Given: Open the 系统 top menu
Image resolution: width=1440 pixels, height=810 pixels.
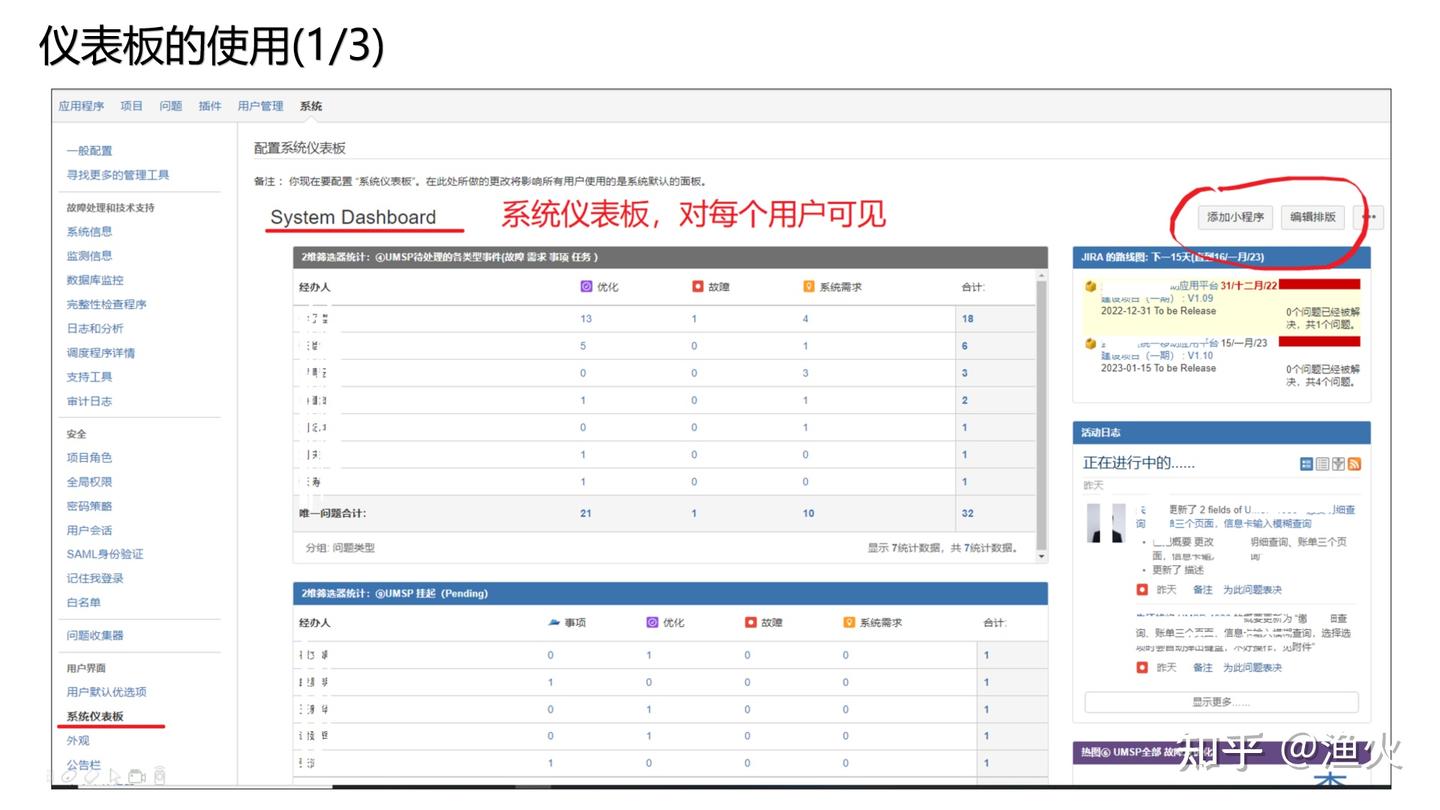Looking at the screenshot, I should pyautogui.click(x=311, y=106).
